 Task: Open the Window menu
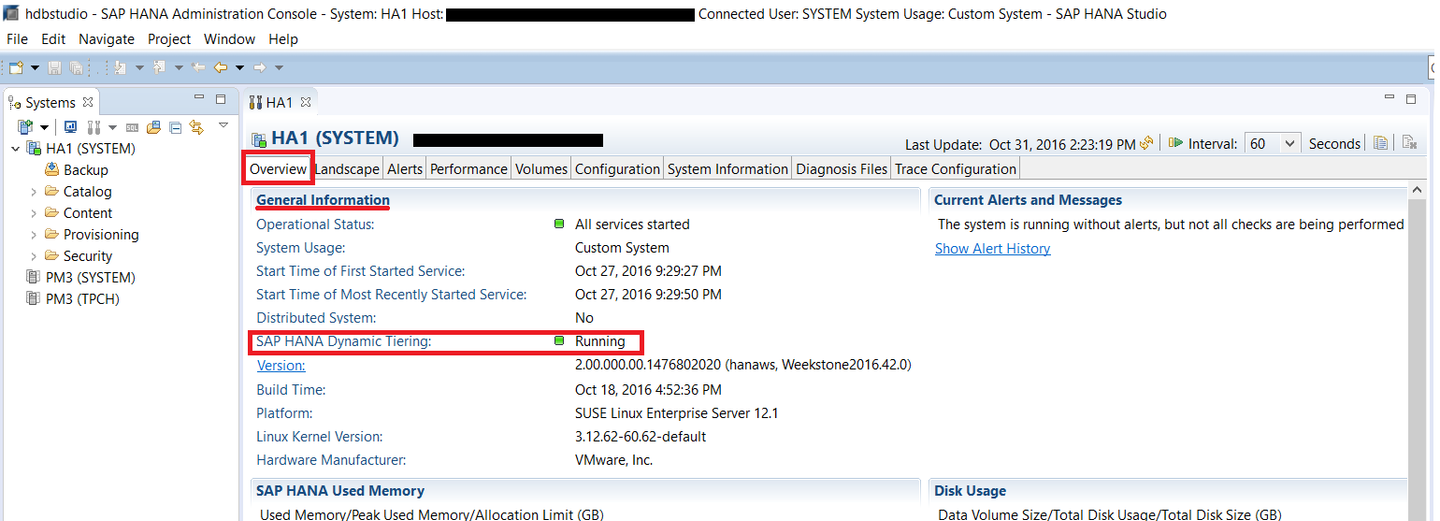point(229,39)
